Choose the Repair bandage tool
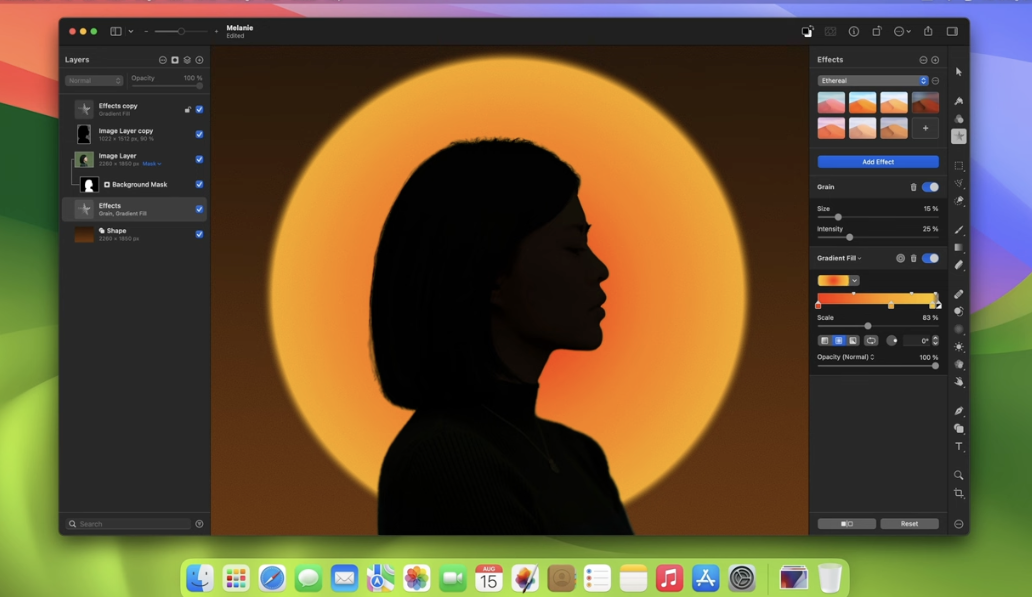This screenshot has width=1032, height=597. click(x=958, y=294)
